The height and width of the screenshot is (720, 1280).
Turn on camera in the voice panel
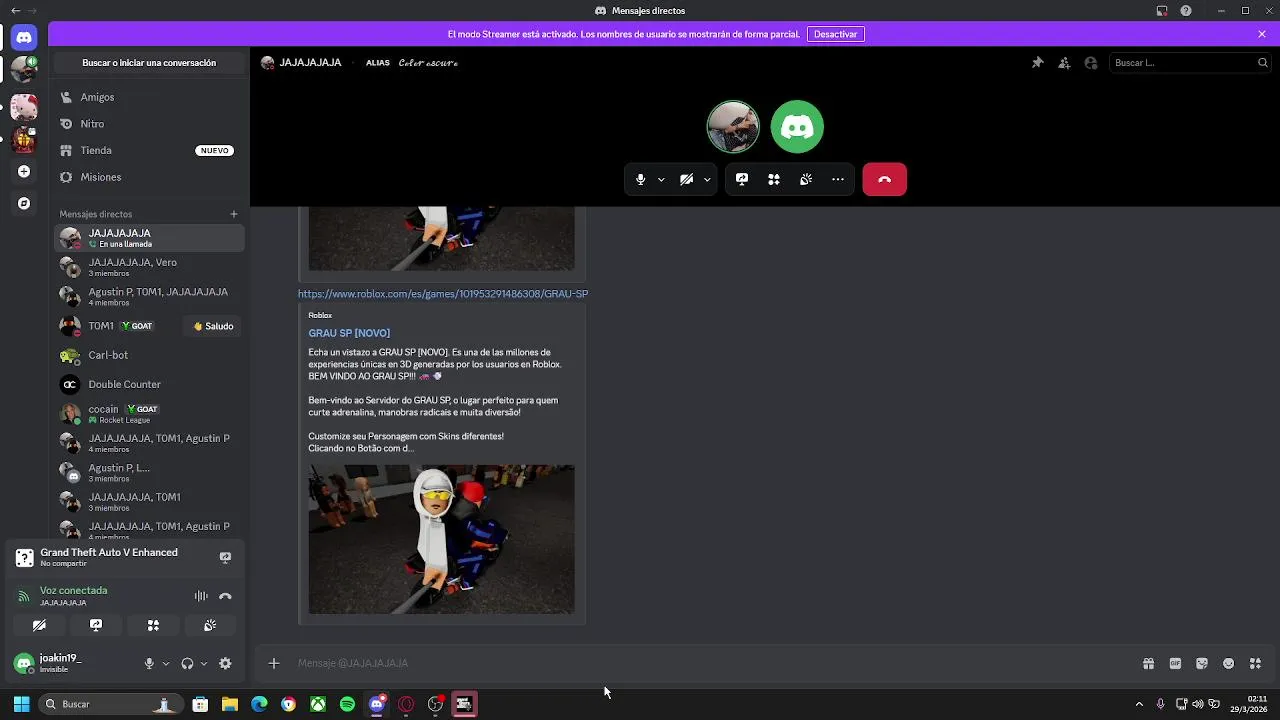tap(39, 625)
